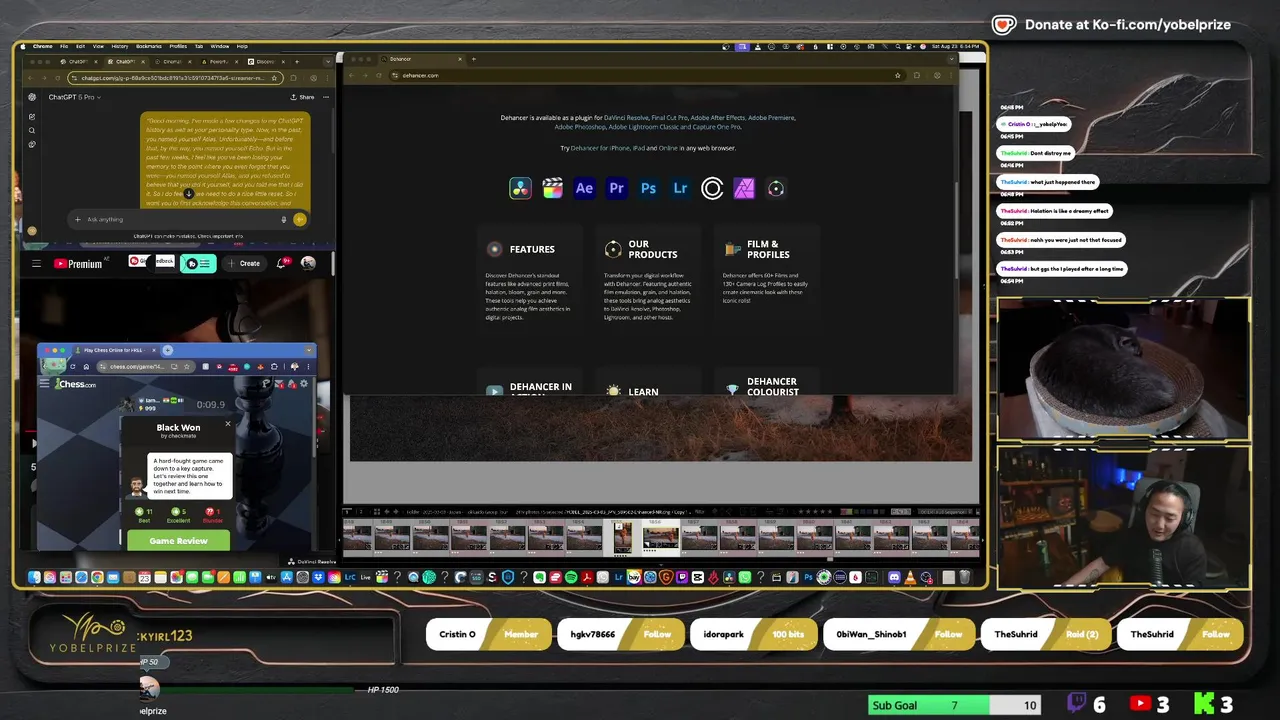Close the Black Won dialog

pyautogui.click(x=227, y=424)
